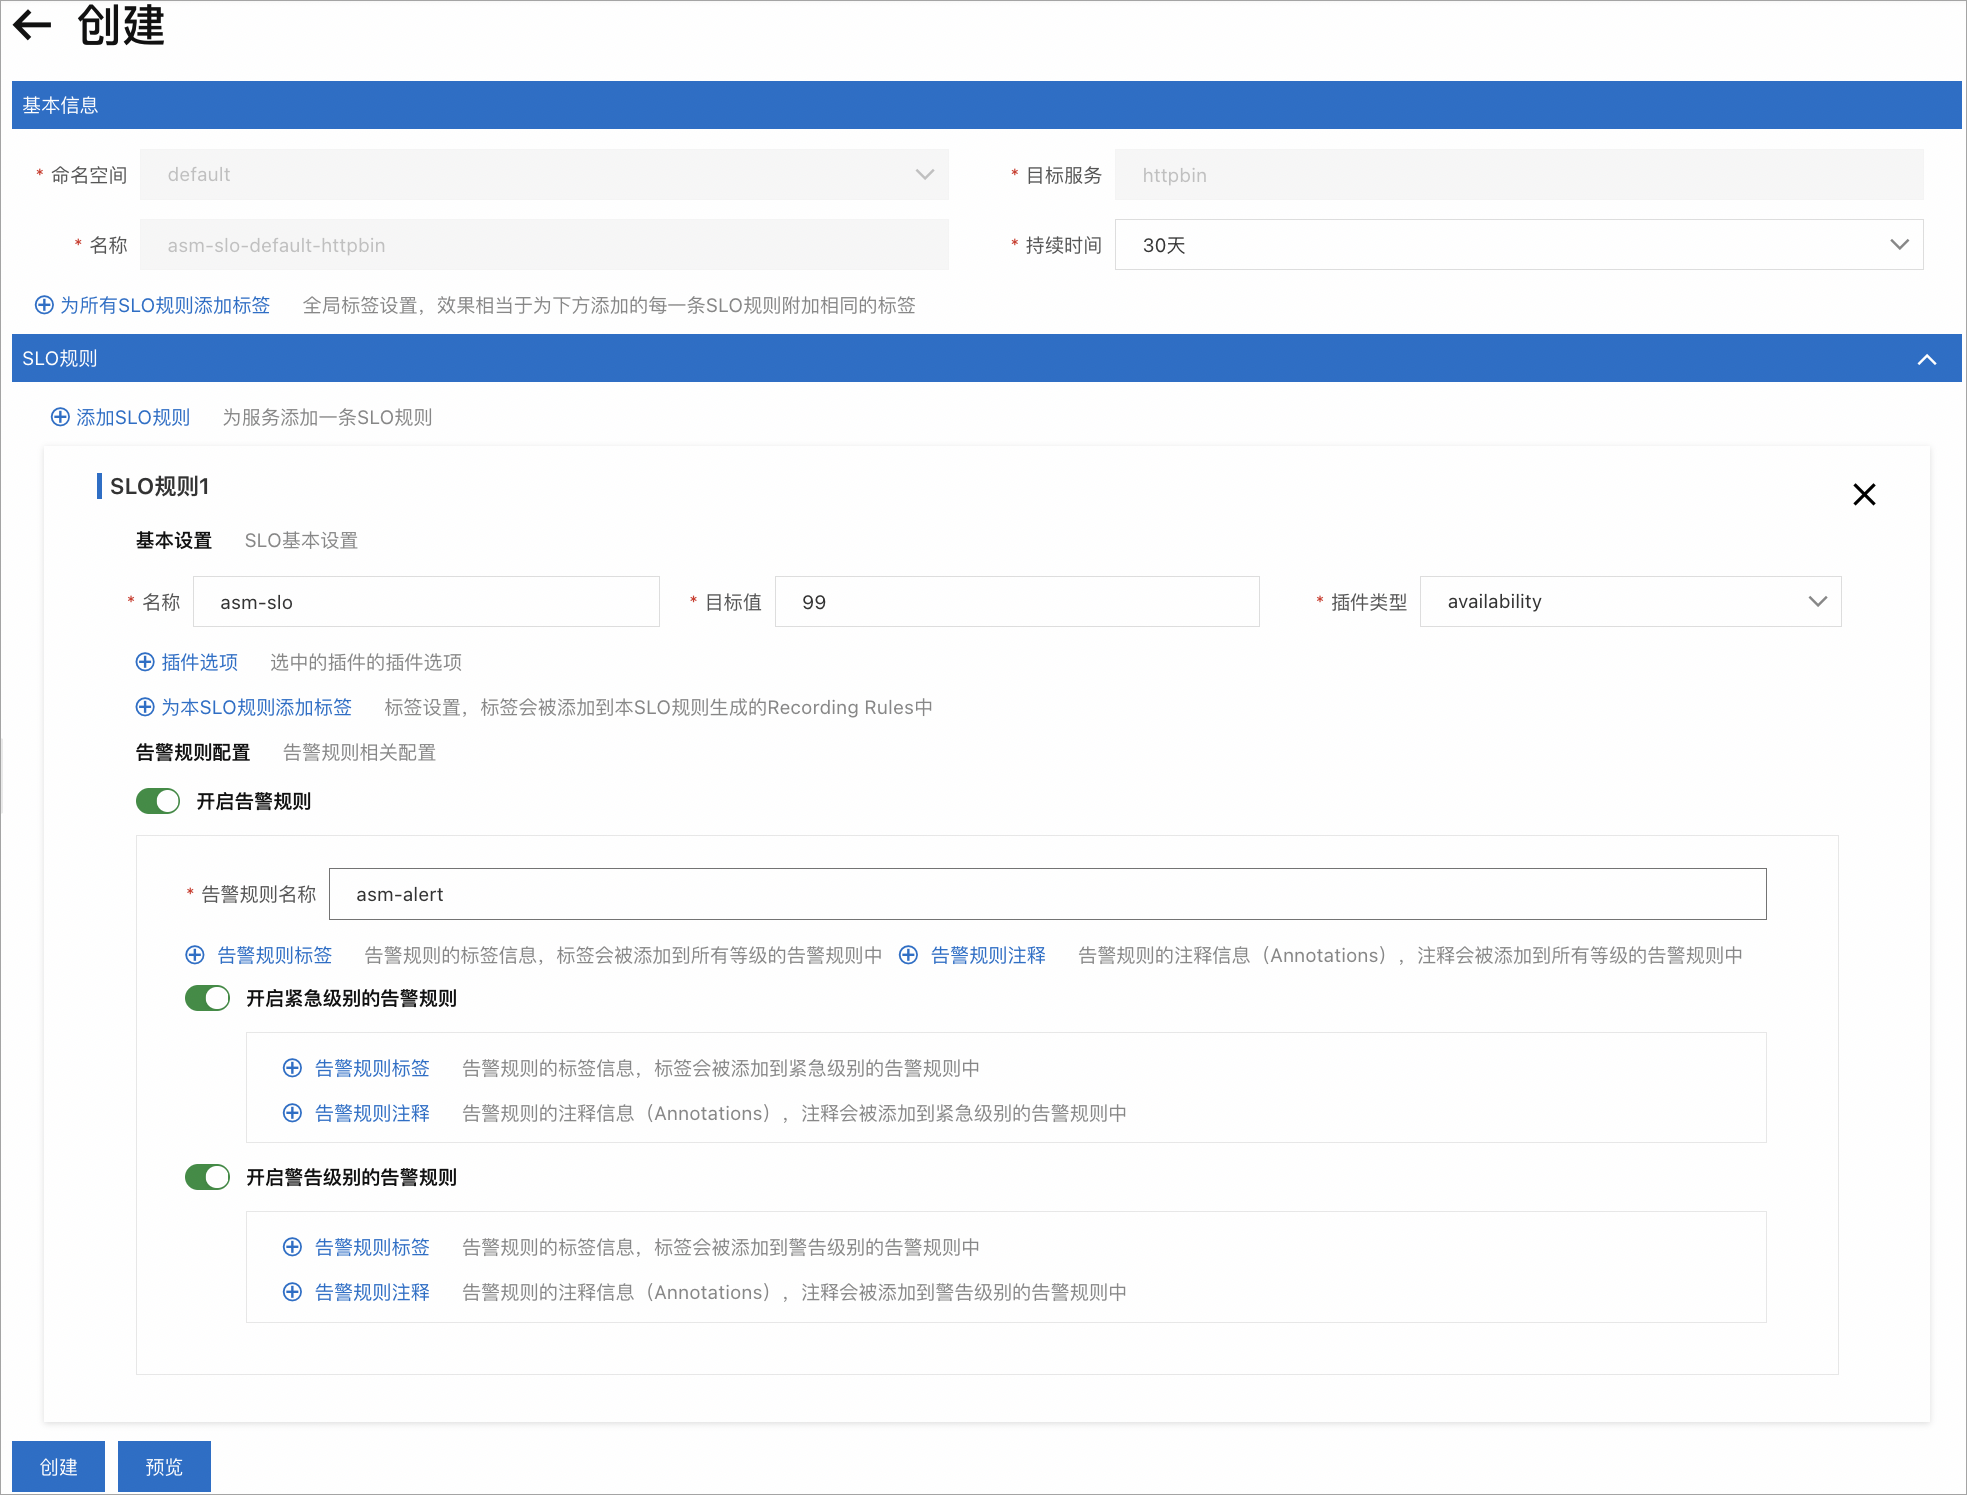Click plus icon beside 添加SLO规则
This screenshot has width=1967, height=1495.
pyautogui.click(x=60, y=417)
